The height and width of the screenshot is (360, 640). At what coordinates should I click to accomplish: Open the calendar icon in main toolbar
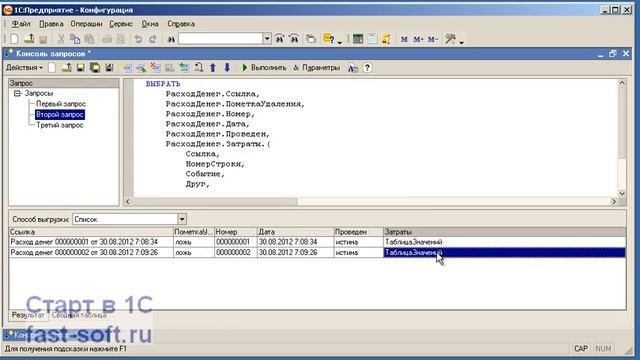point(372,39)
